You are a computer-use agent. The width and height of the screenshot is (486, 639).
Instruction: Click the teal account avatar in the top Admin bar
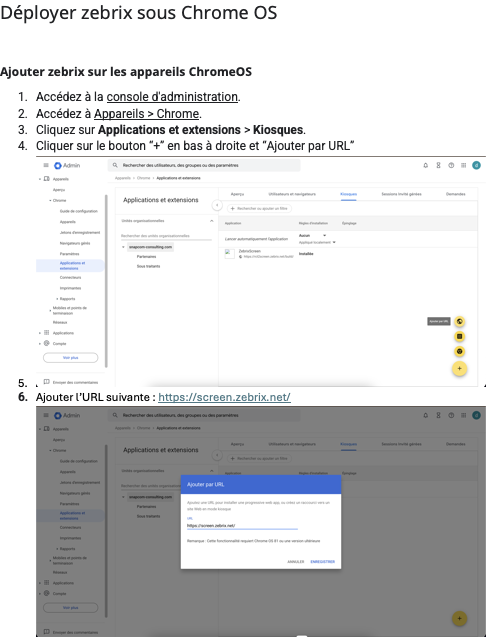click(x=476, y=165)
